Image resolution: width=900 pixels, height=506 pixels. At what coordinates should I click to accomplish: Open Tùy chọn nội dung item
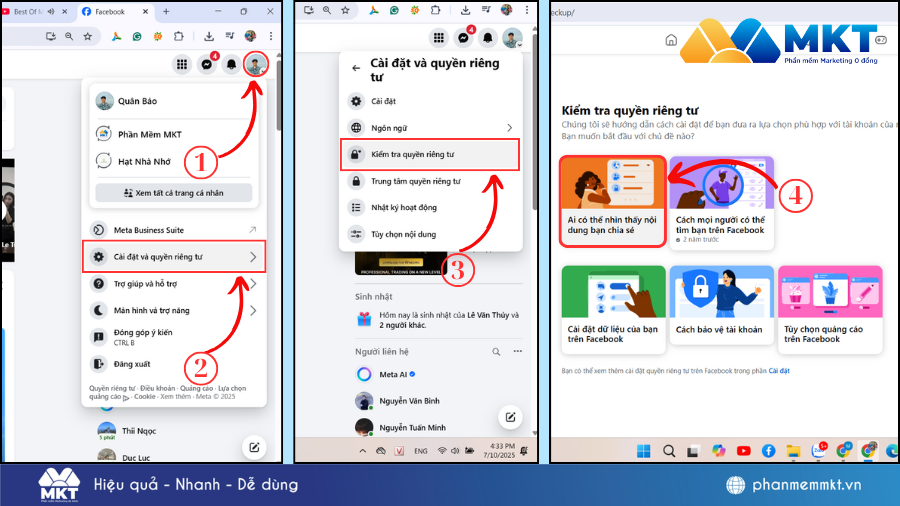[430, 234]
